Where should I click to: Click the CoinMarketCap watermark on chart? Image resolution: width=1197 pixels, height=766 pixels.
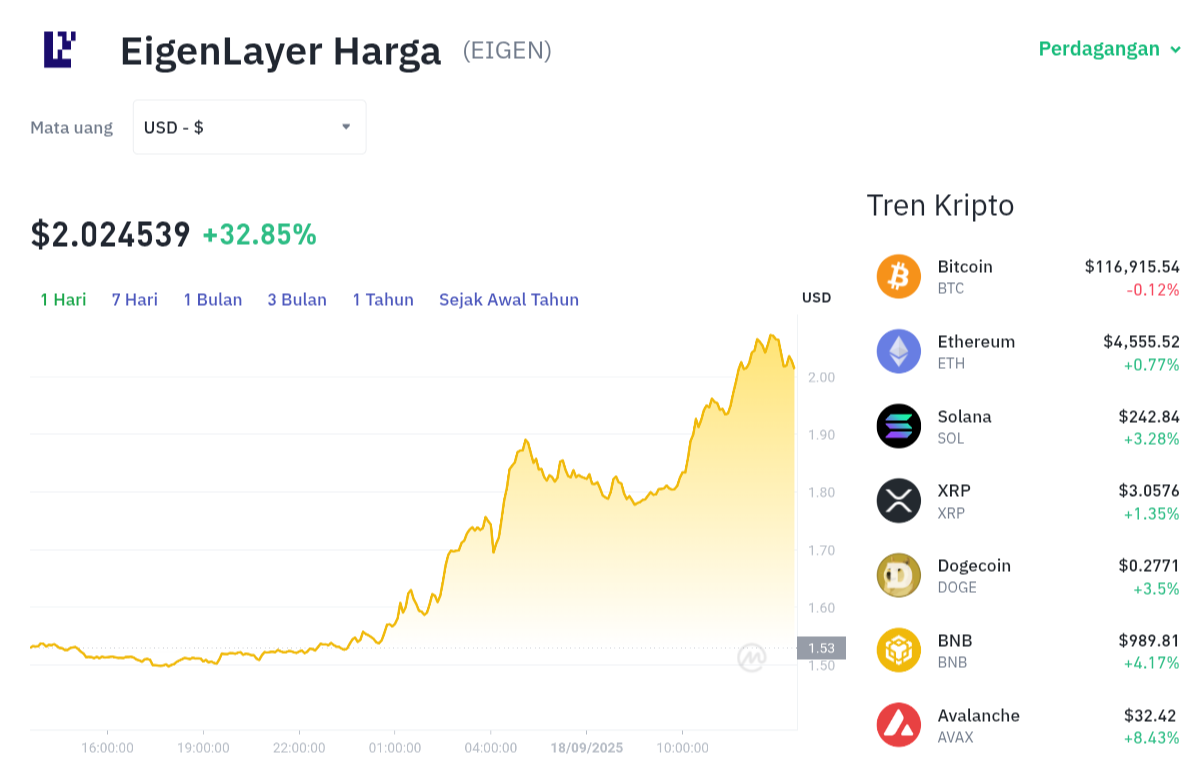[752, 658]
